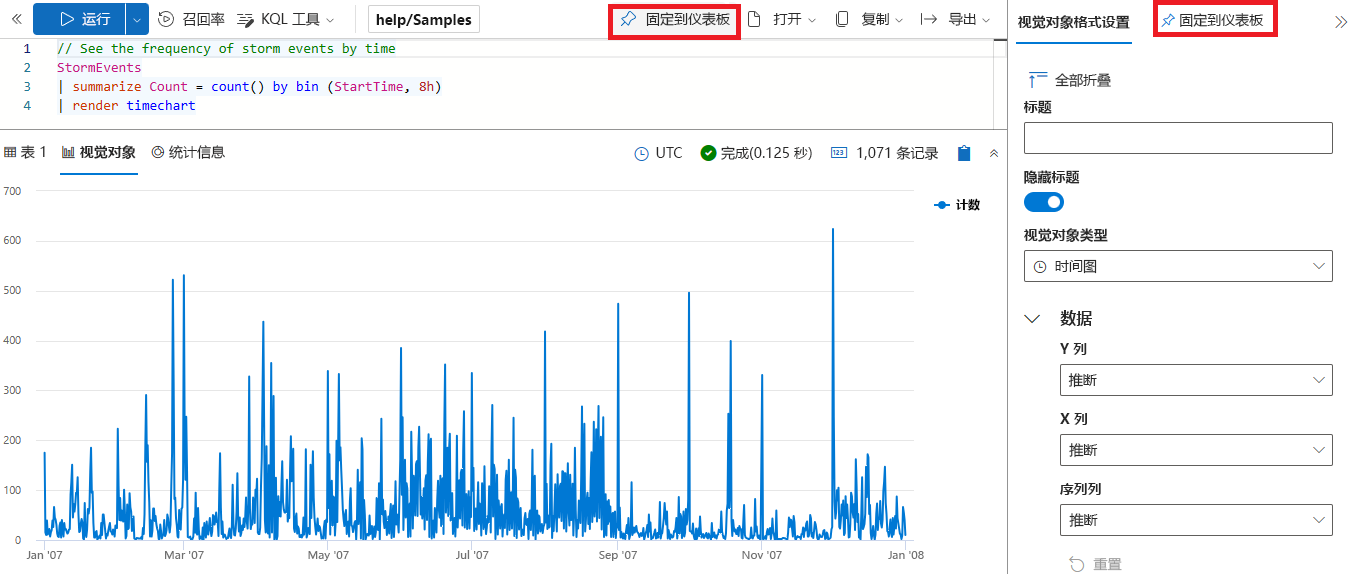Open the 复制 dropdown menu
This screenshot has width=1350, height=576.
point(869,19)
